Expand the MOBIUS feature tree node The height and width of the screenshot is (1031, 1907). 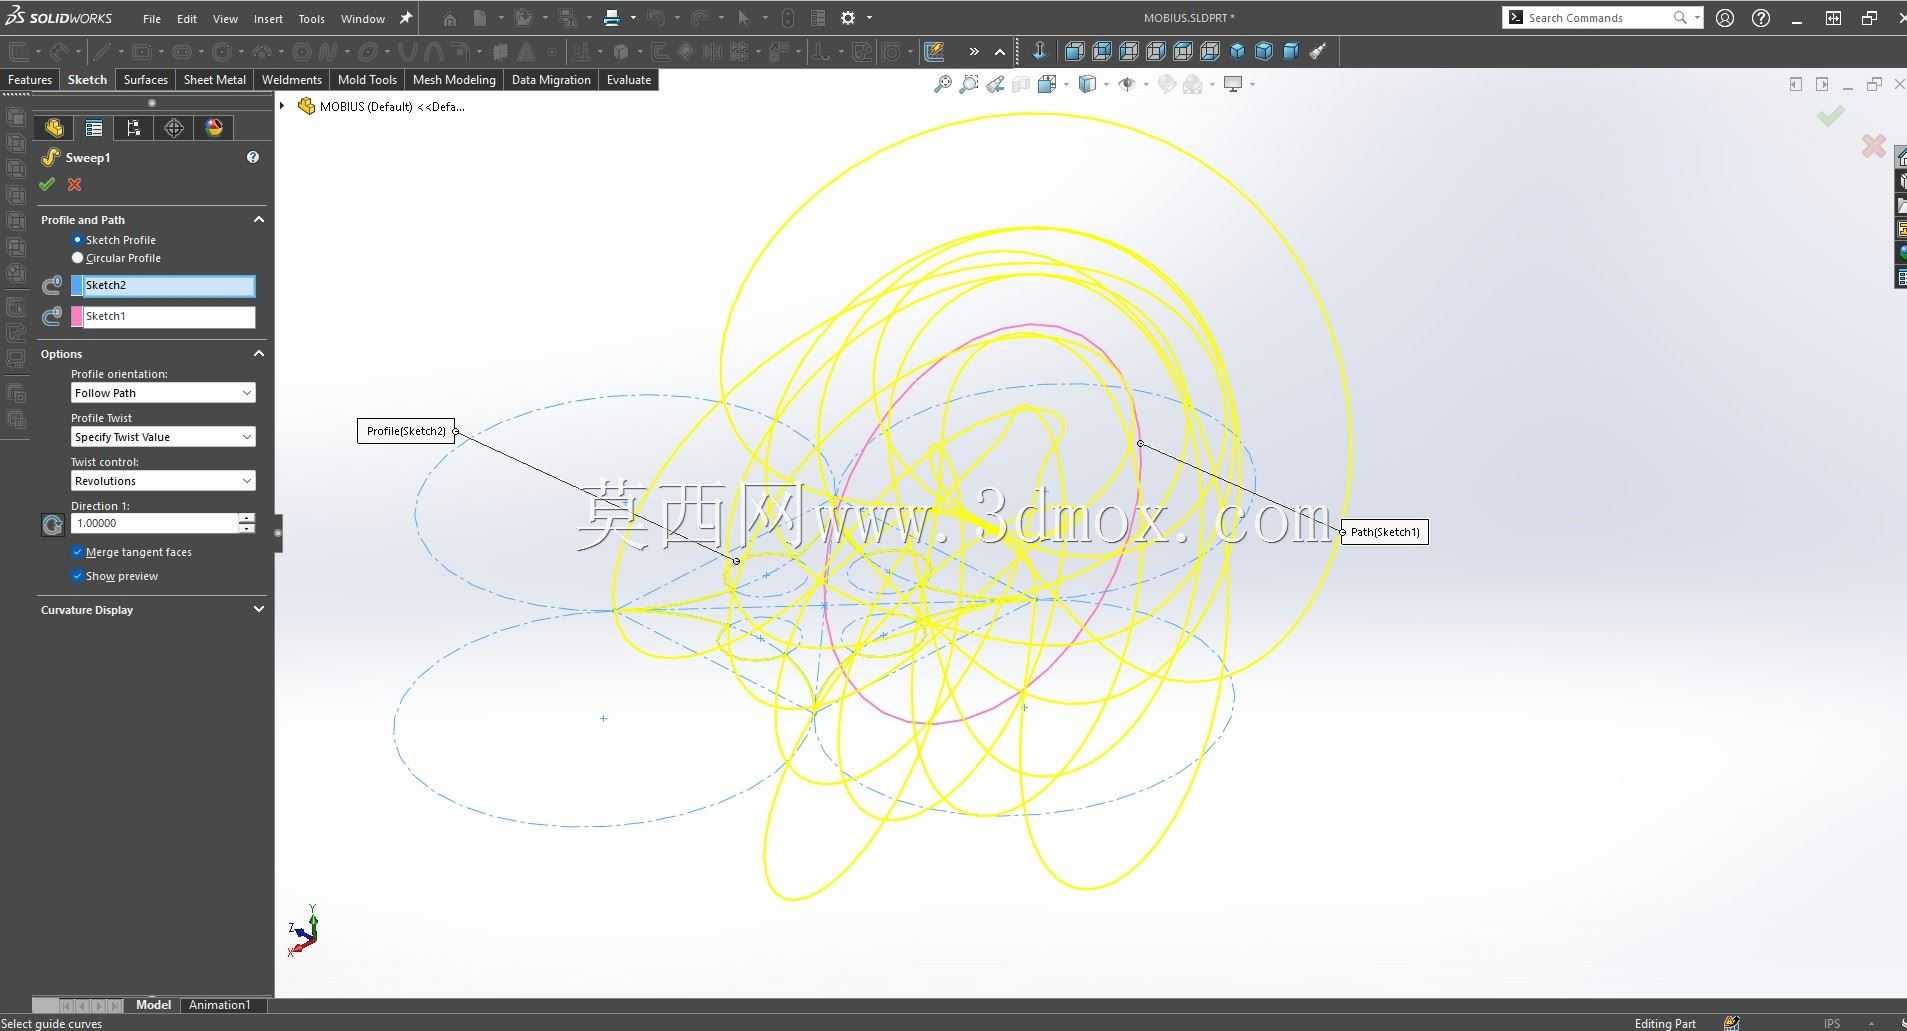[282, 106]
